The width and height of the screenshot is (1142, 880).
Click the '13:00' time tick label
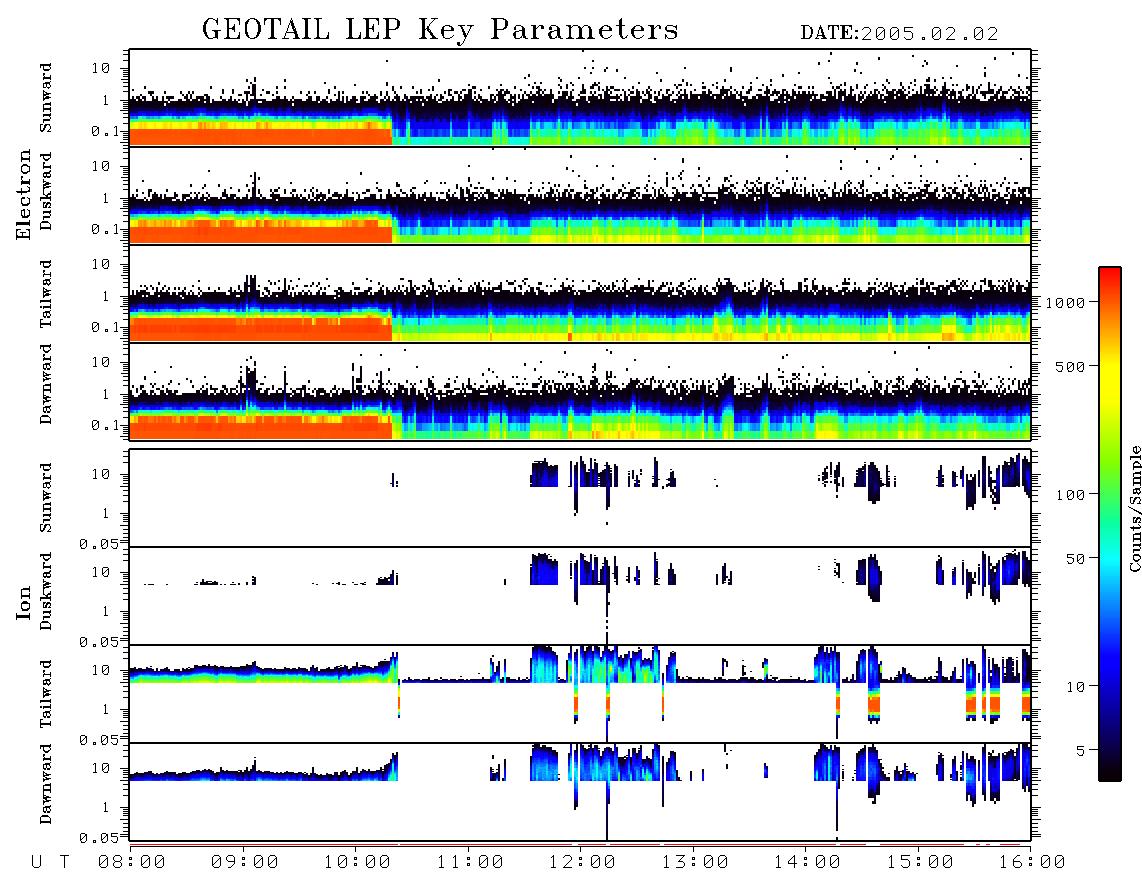pos(695,862)
